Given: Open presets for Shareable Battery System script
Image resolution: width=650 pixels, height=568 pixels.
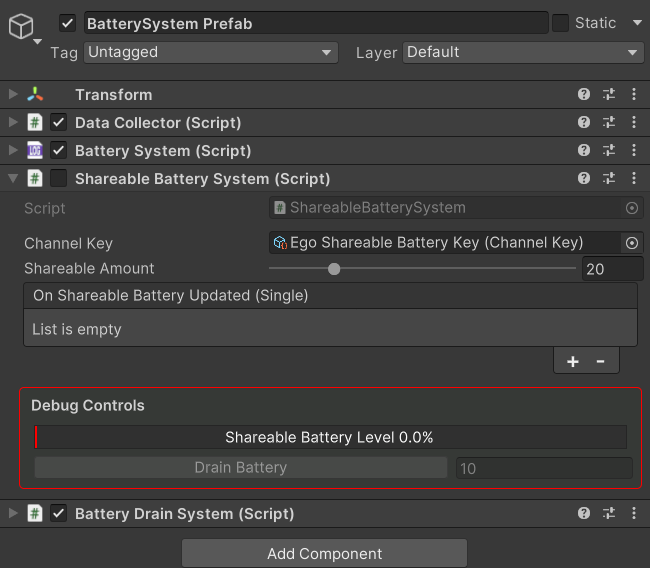Looking at the screenshot, I should (x=609, y=178).
